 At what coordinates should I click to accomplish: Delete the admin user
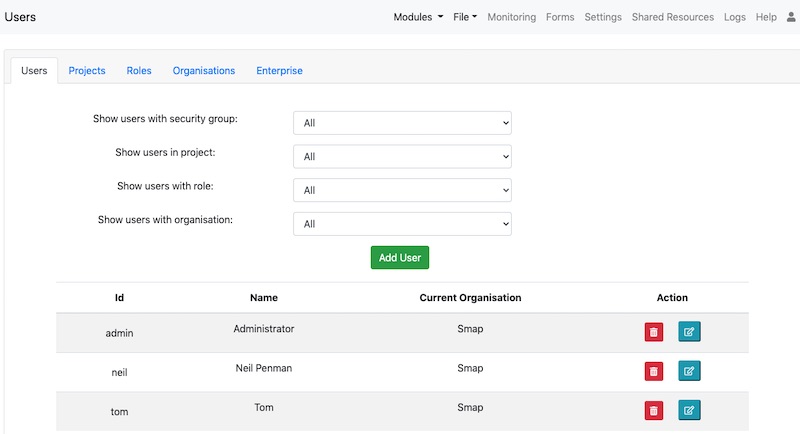pyautogui.click(x=653, y=332)
